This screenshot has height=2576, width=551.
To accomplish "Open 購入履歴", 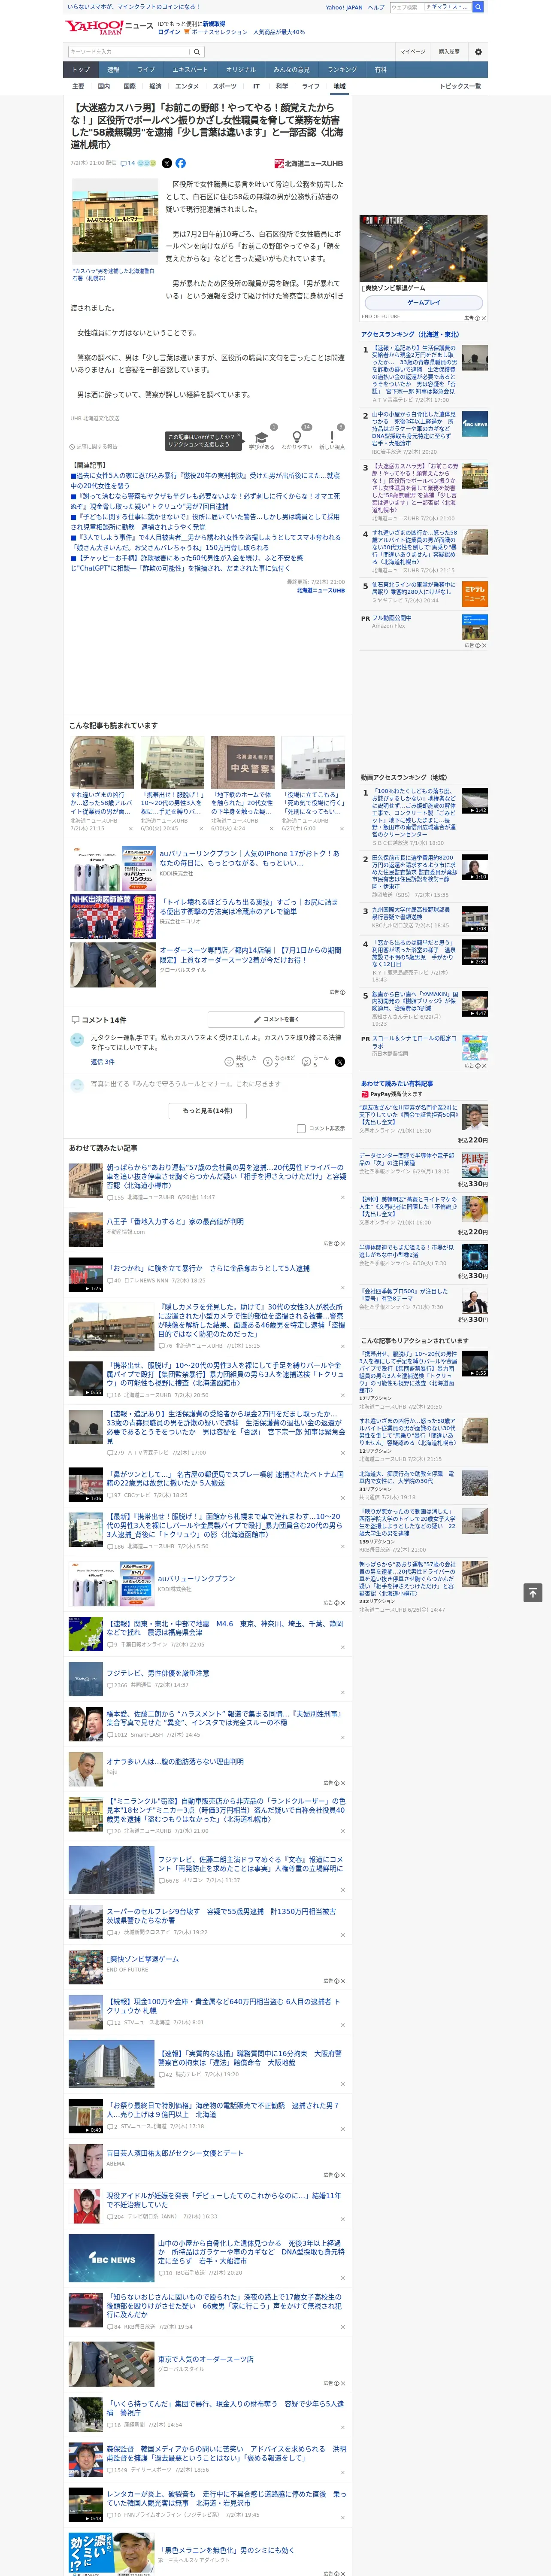I will [449, 52].
